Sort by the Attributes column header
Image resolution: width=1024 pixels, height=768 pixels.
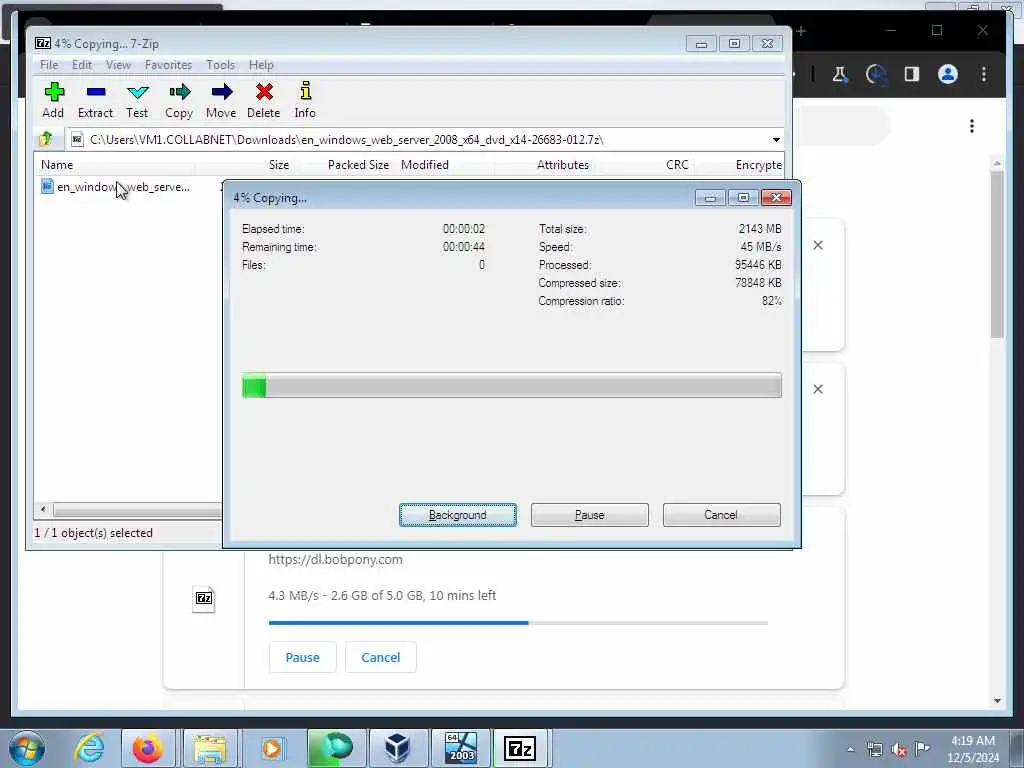563,165
